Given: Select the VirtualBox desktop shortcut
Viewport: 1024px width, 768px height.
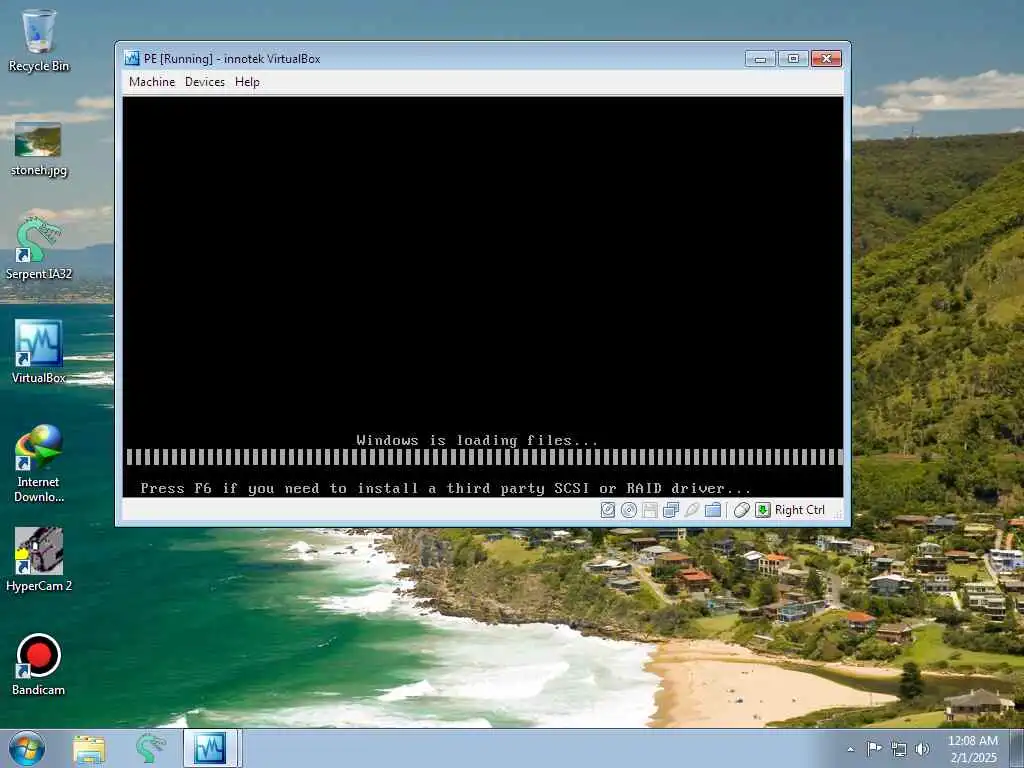Looking at the screenshot, I should click(39, 351).
